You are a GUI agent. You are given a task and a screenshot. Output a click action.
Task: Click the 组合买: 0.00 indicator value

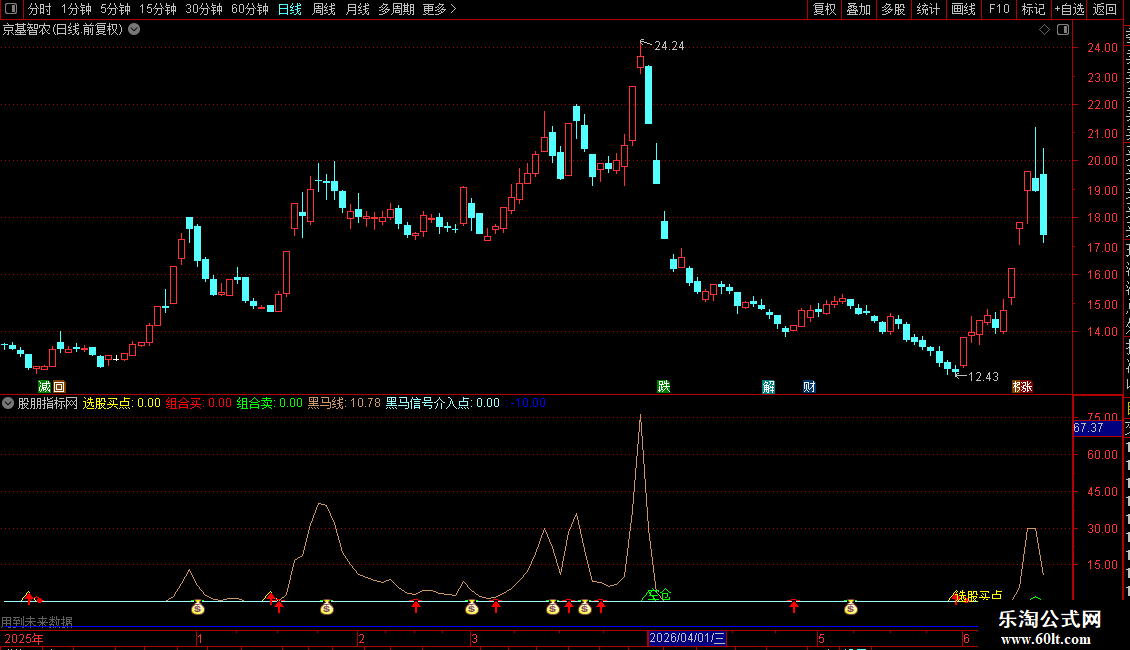click(199, 404)
